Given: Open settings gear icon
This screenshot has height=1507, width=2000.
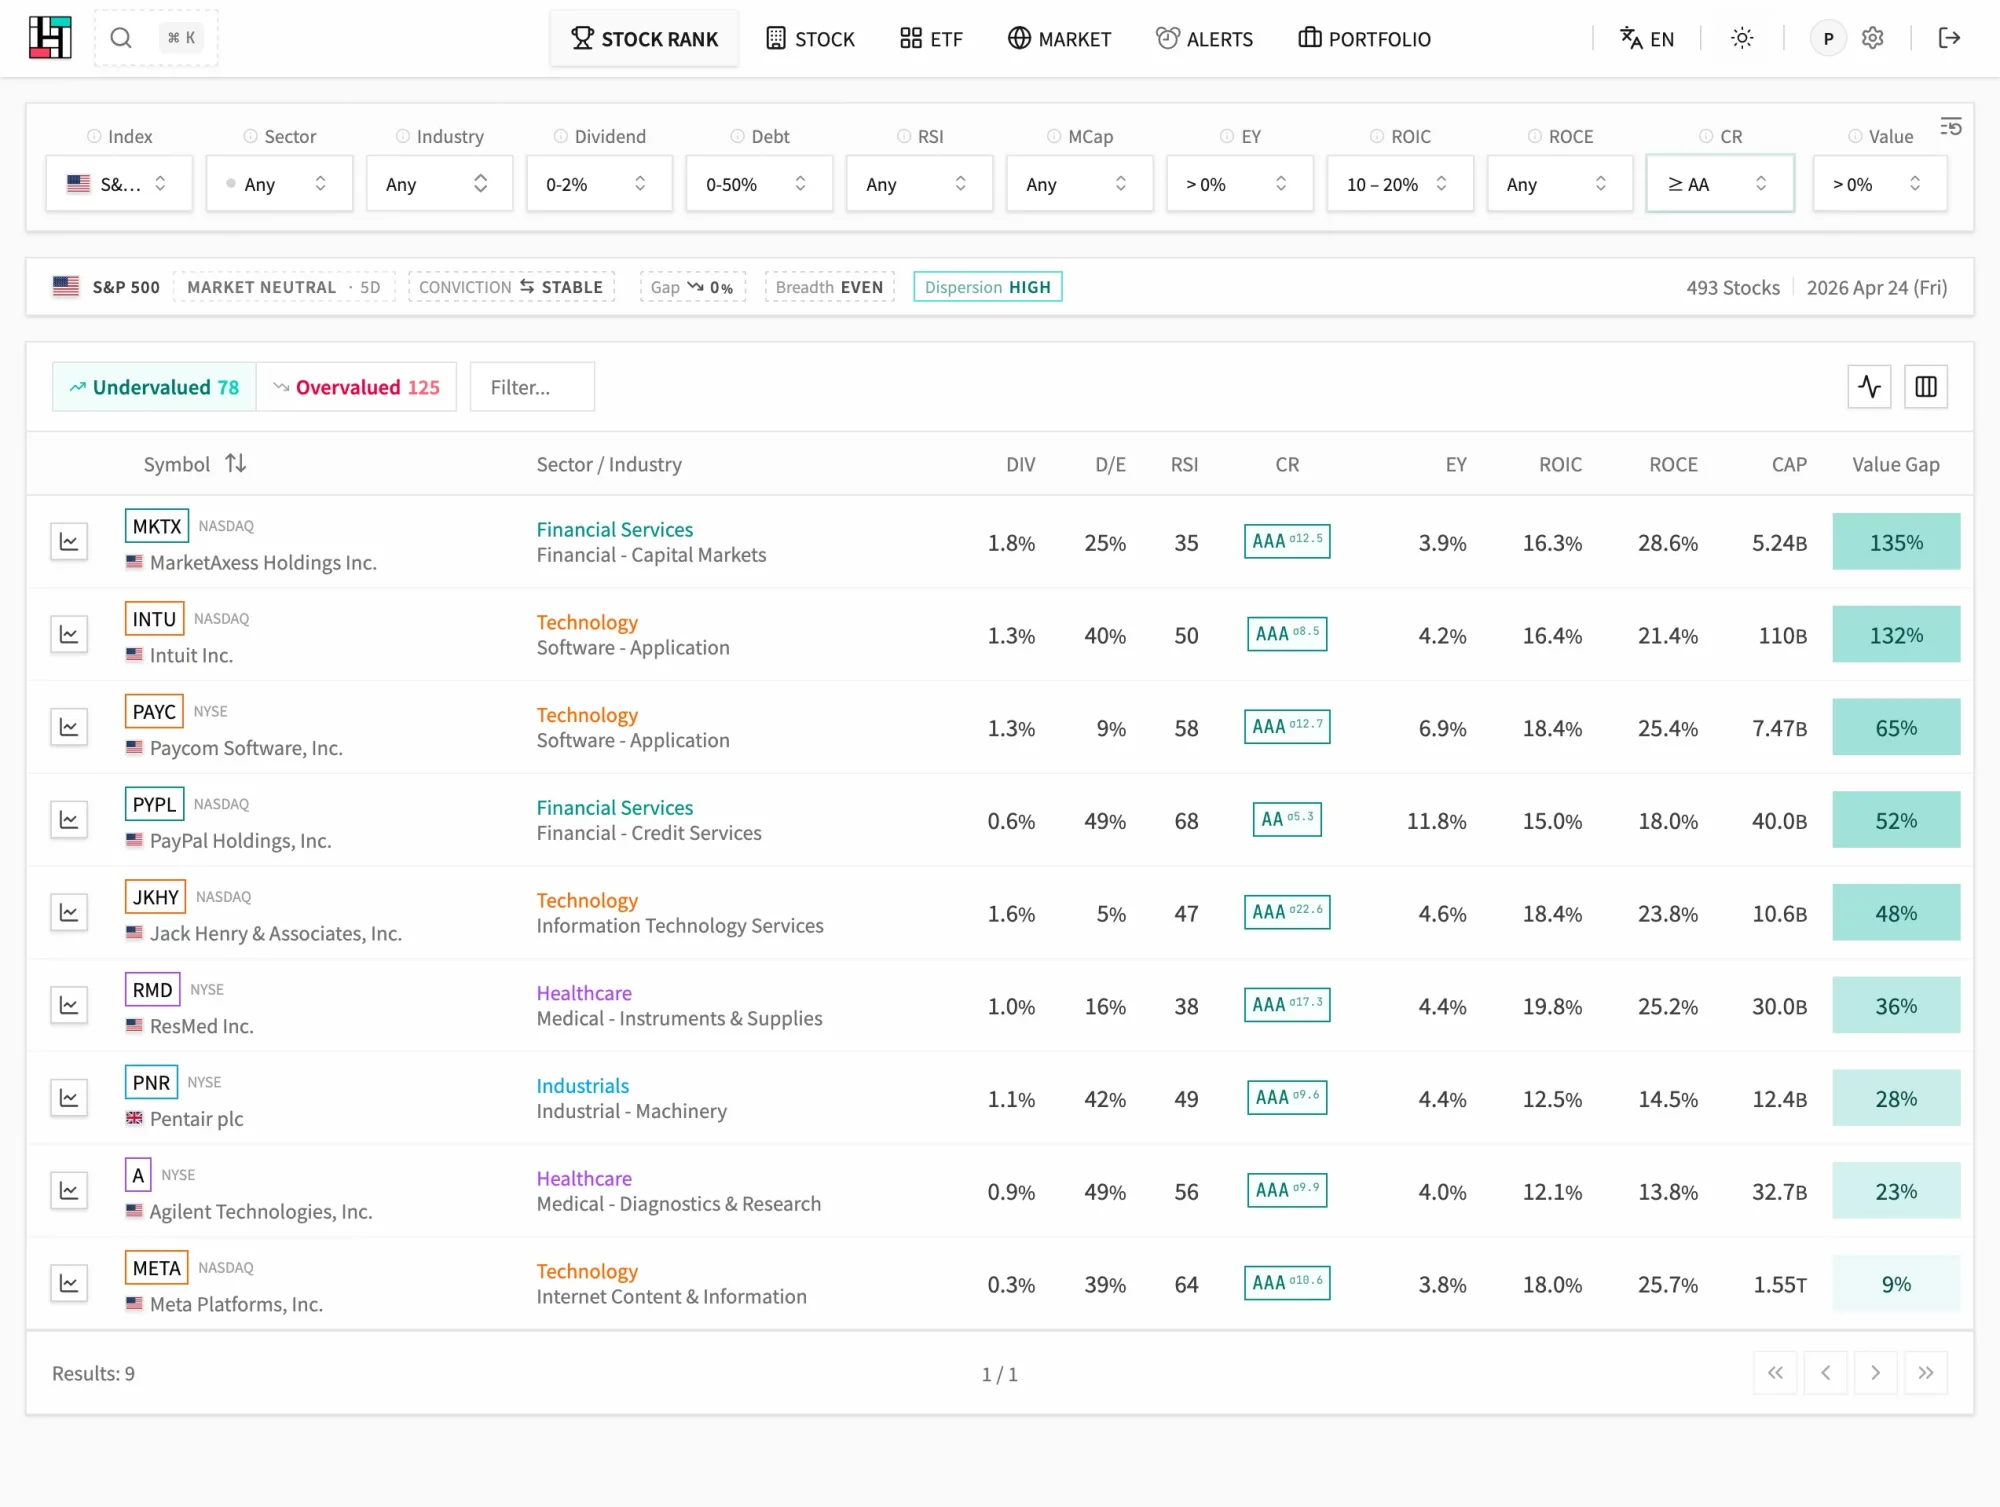Looking at the screenshot, I should 1873,38.
